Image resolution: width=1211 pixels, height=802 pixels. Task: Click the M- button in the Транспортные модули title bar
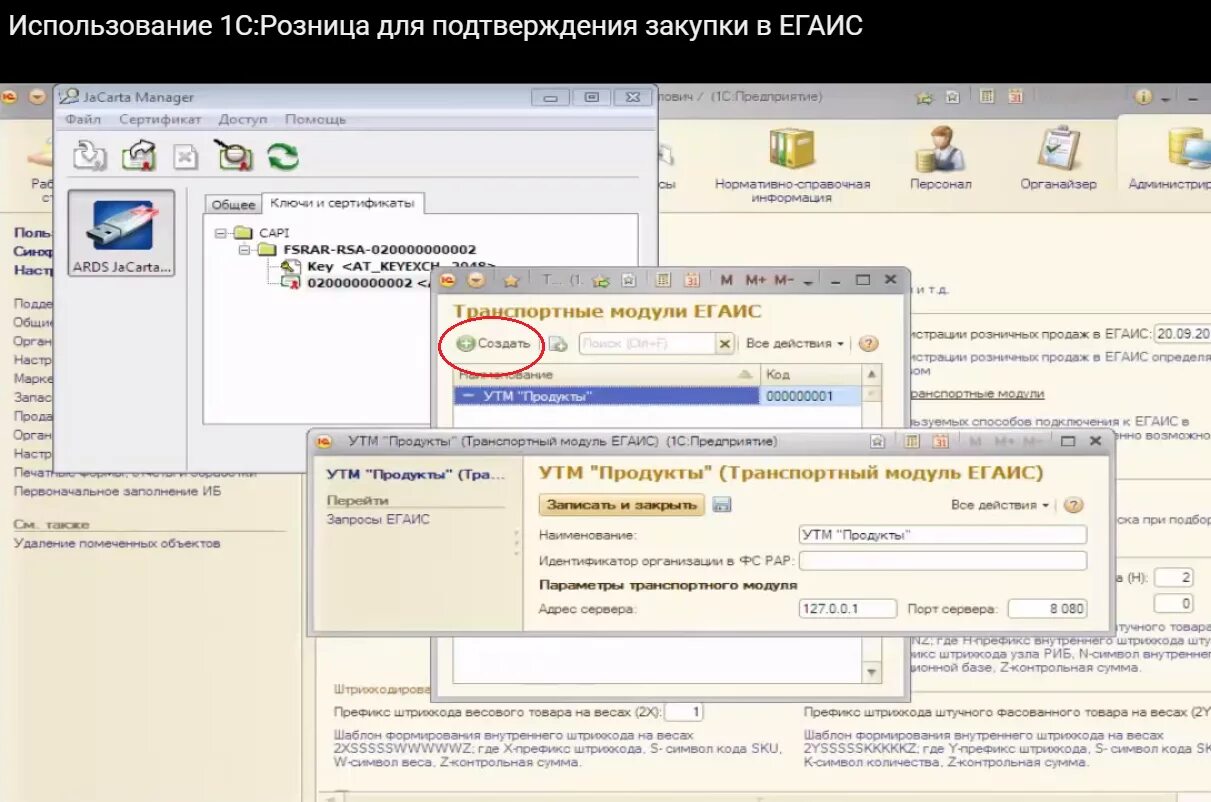point(784,281)
